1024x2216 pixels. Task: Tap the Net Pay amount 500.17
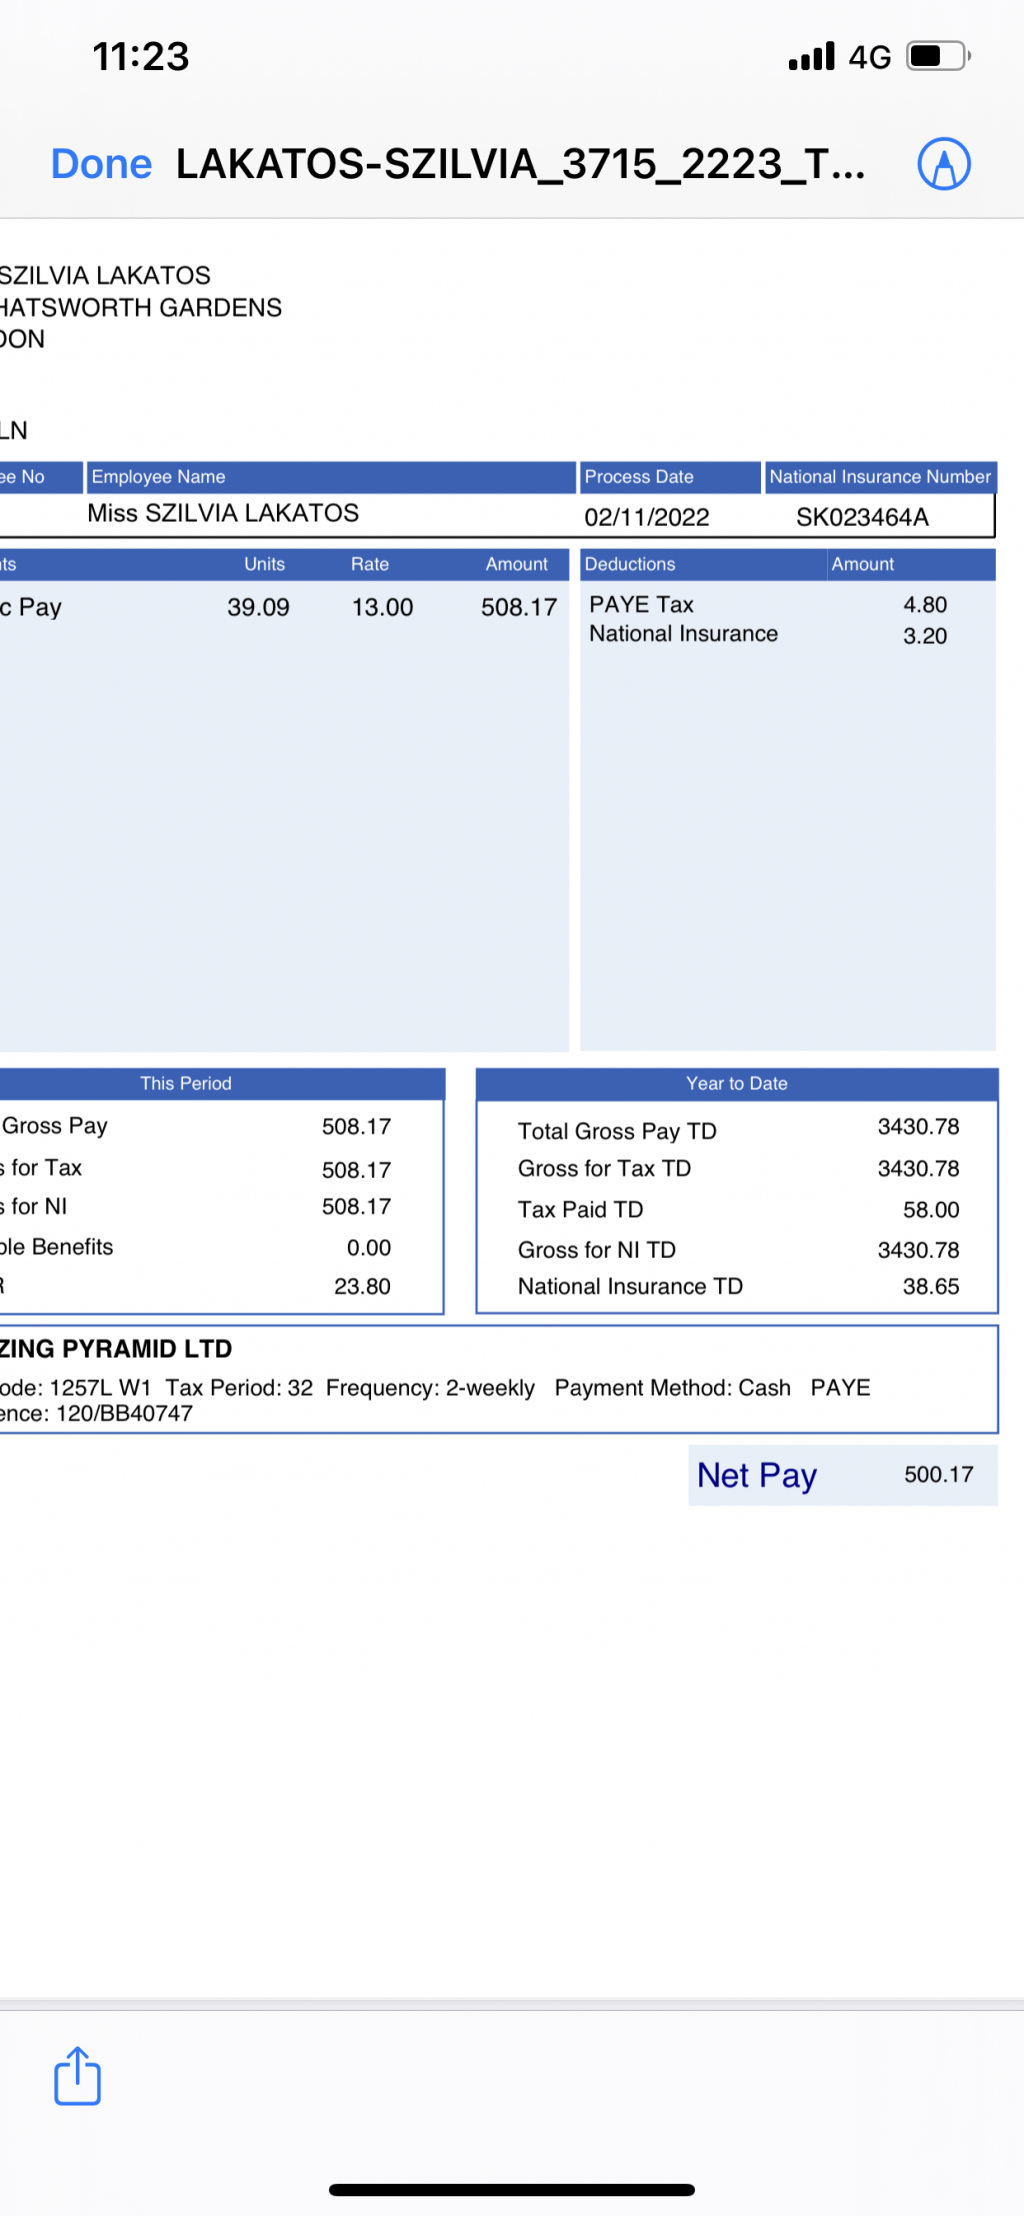tap(938, 1475)
